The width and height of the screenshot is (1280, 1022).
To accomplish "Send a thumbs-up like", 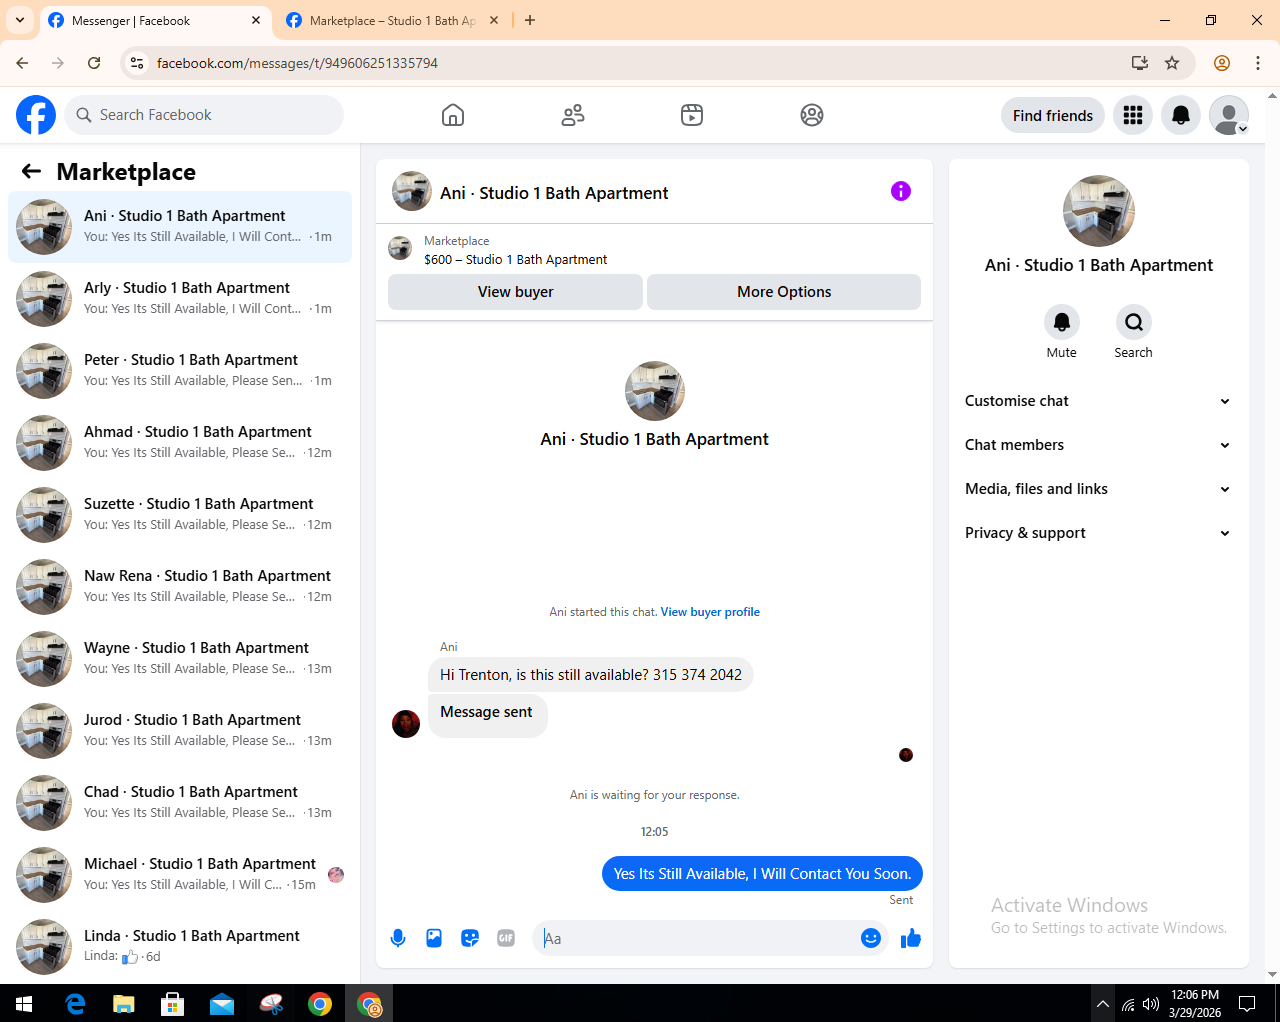I will [910, 938].
